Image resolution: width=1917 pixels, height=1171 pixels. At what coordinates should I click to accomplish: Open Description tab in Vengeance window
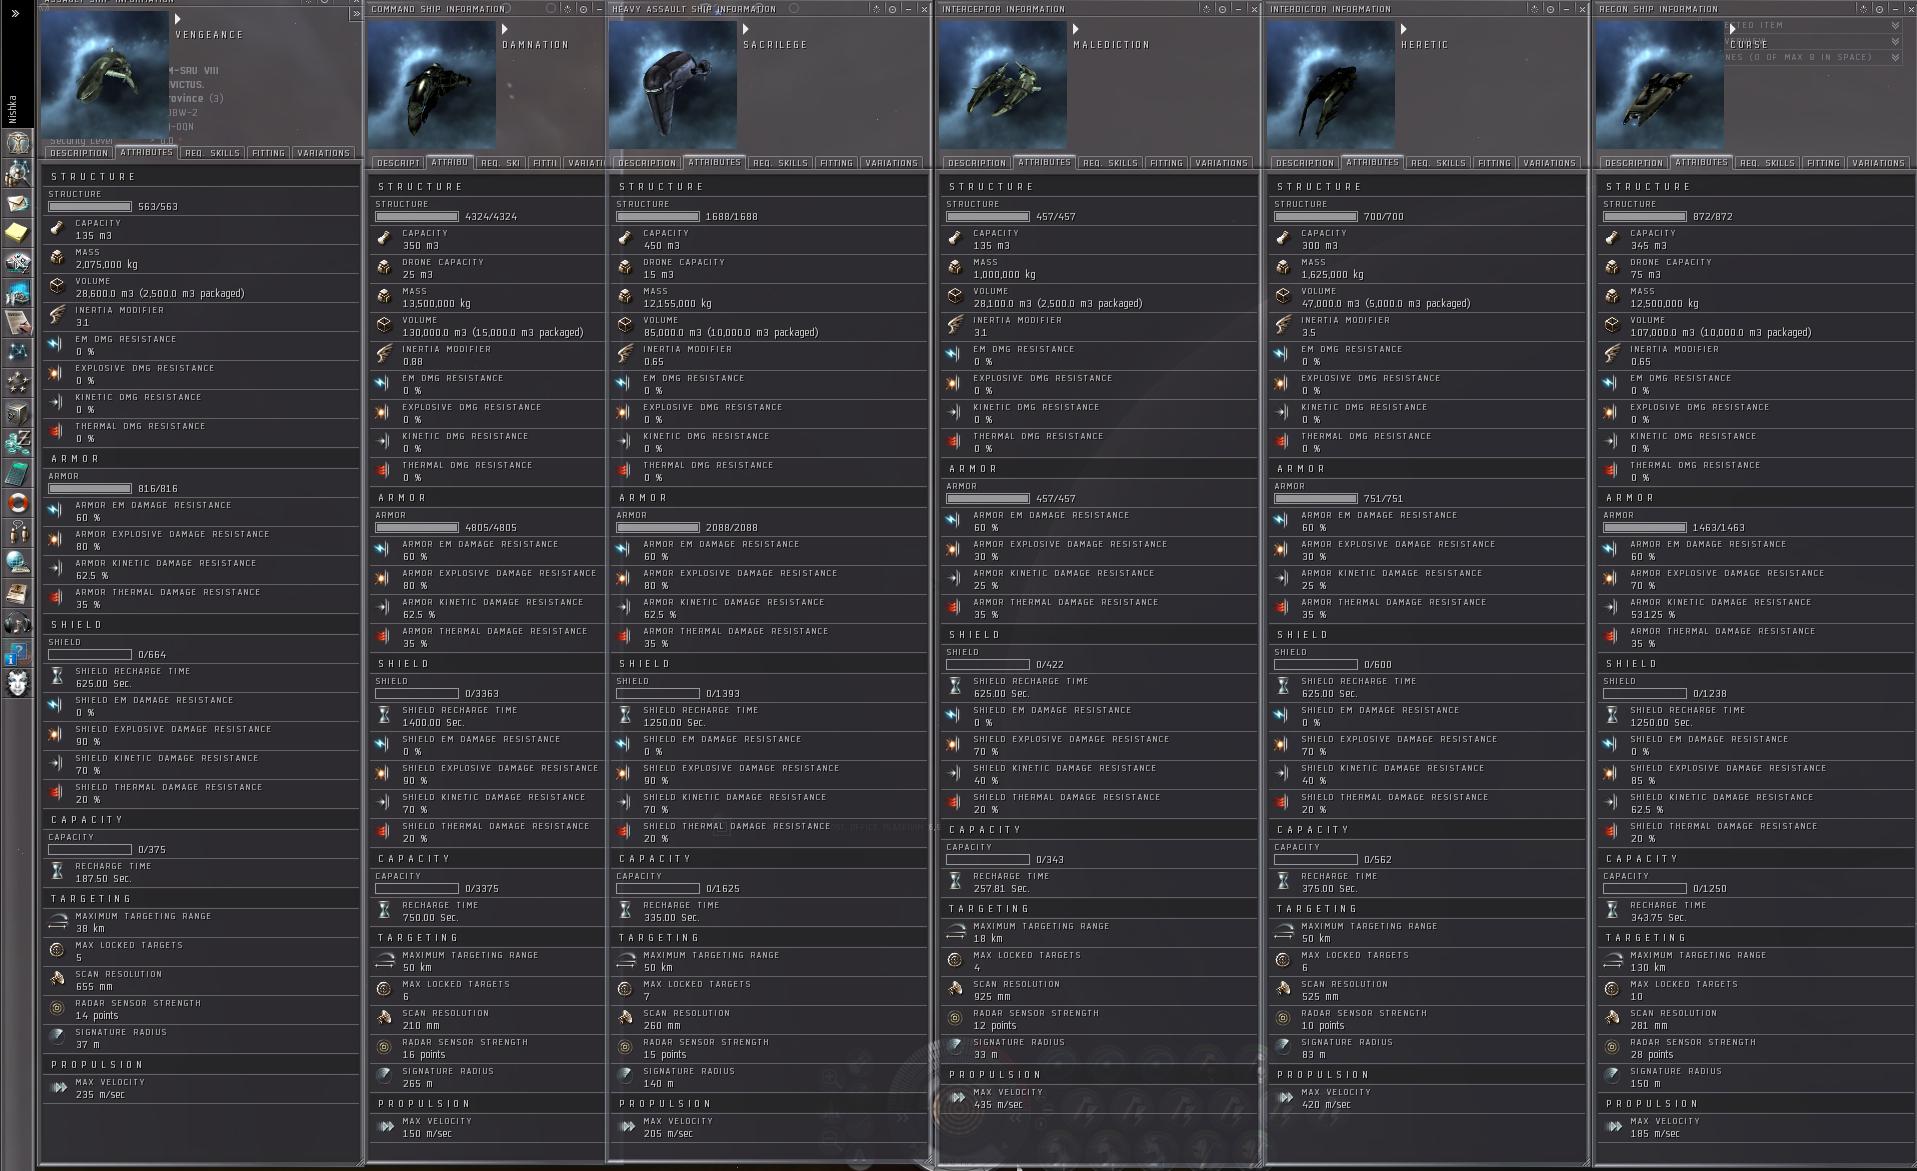[x=79, y=153]
